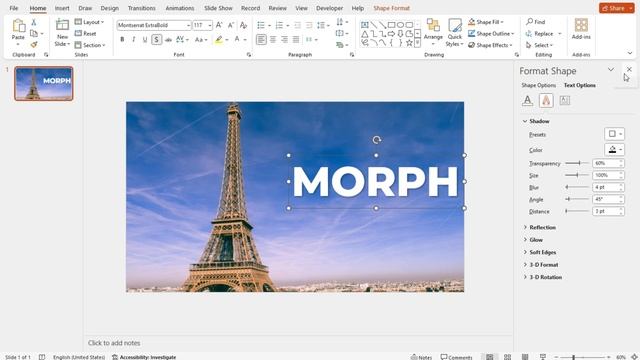Image resolution: width=640 pixels, height=360 pixels.
Task: Click the Add-ins icon
Action: (581, 25)
